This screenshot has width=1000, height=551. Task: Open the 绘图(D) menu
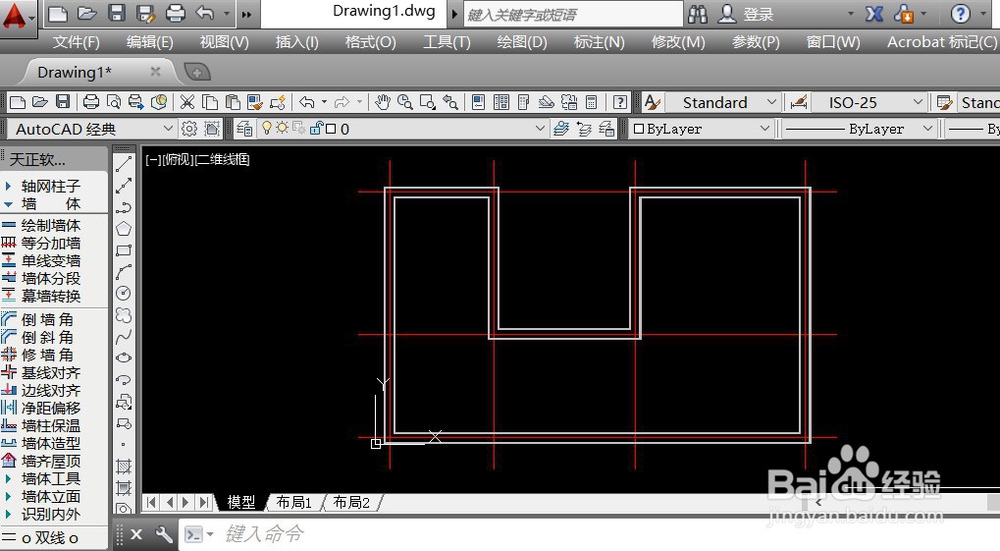[522, 42]
